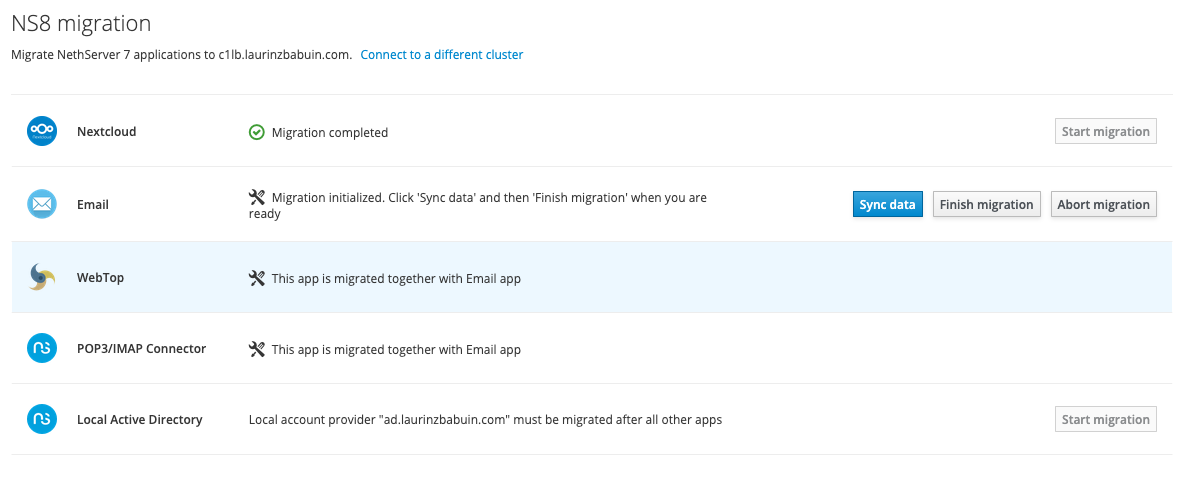This screenshot has height=481, width=1187.
Task: Click the tools icon in POP3/IMAP row
Action: point(257,349)
